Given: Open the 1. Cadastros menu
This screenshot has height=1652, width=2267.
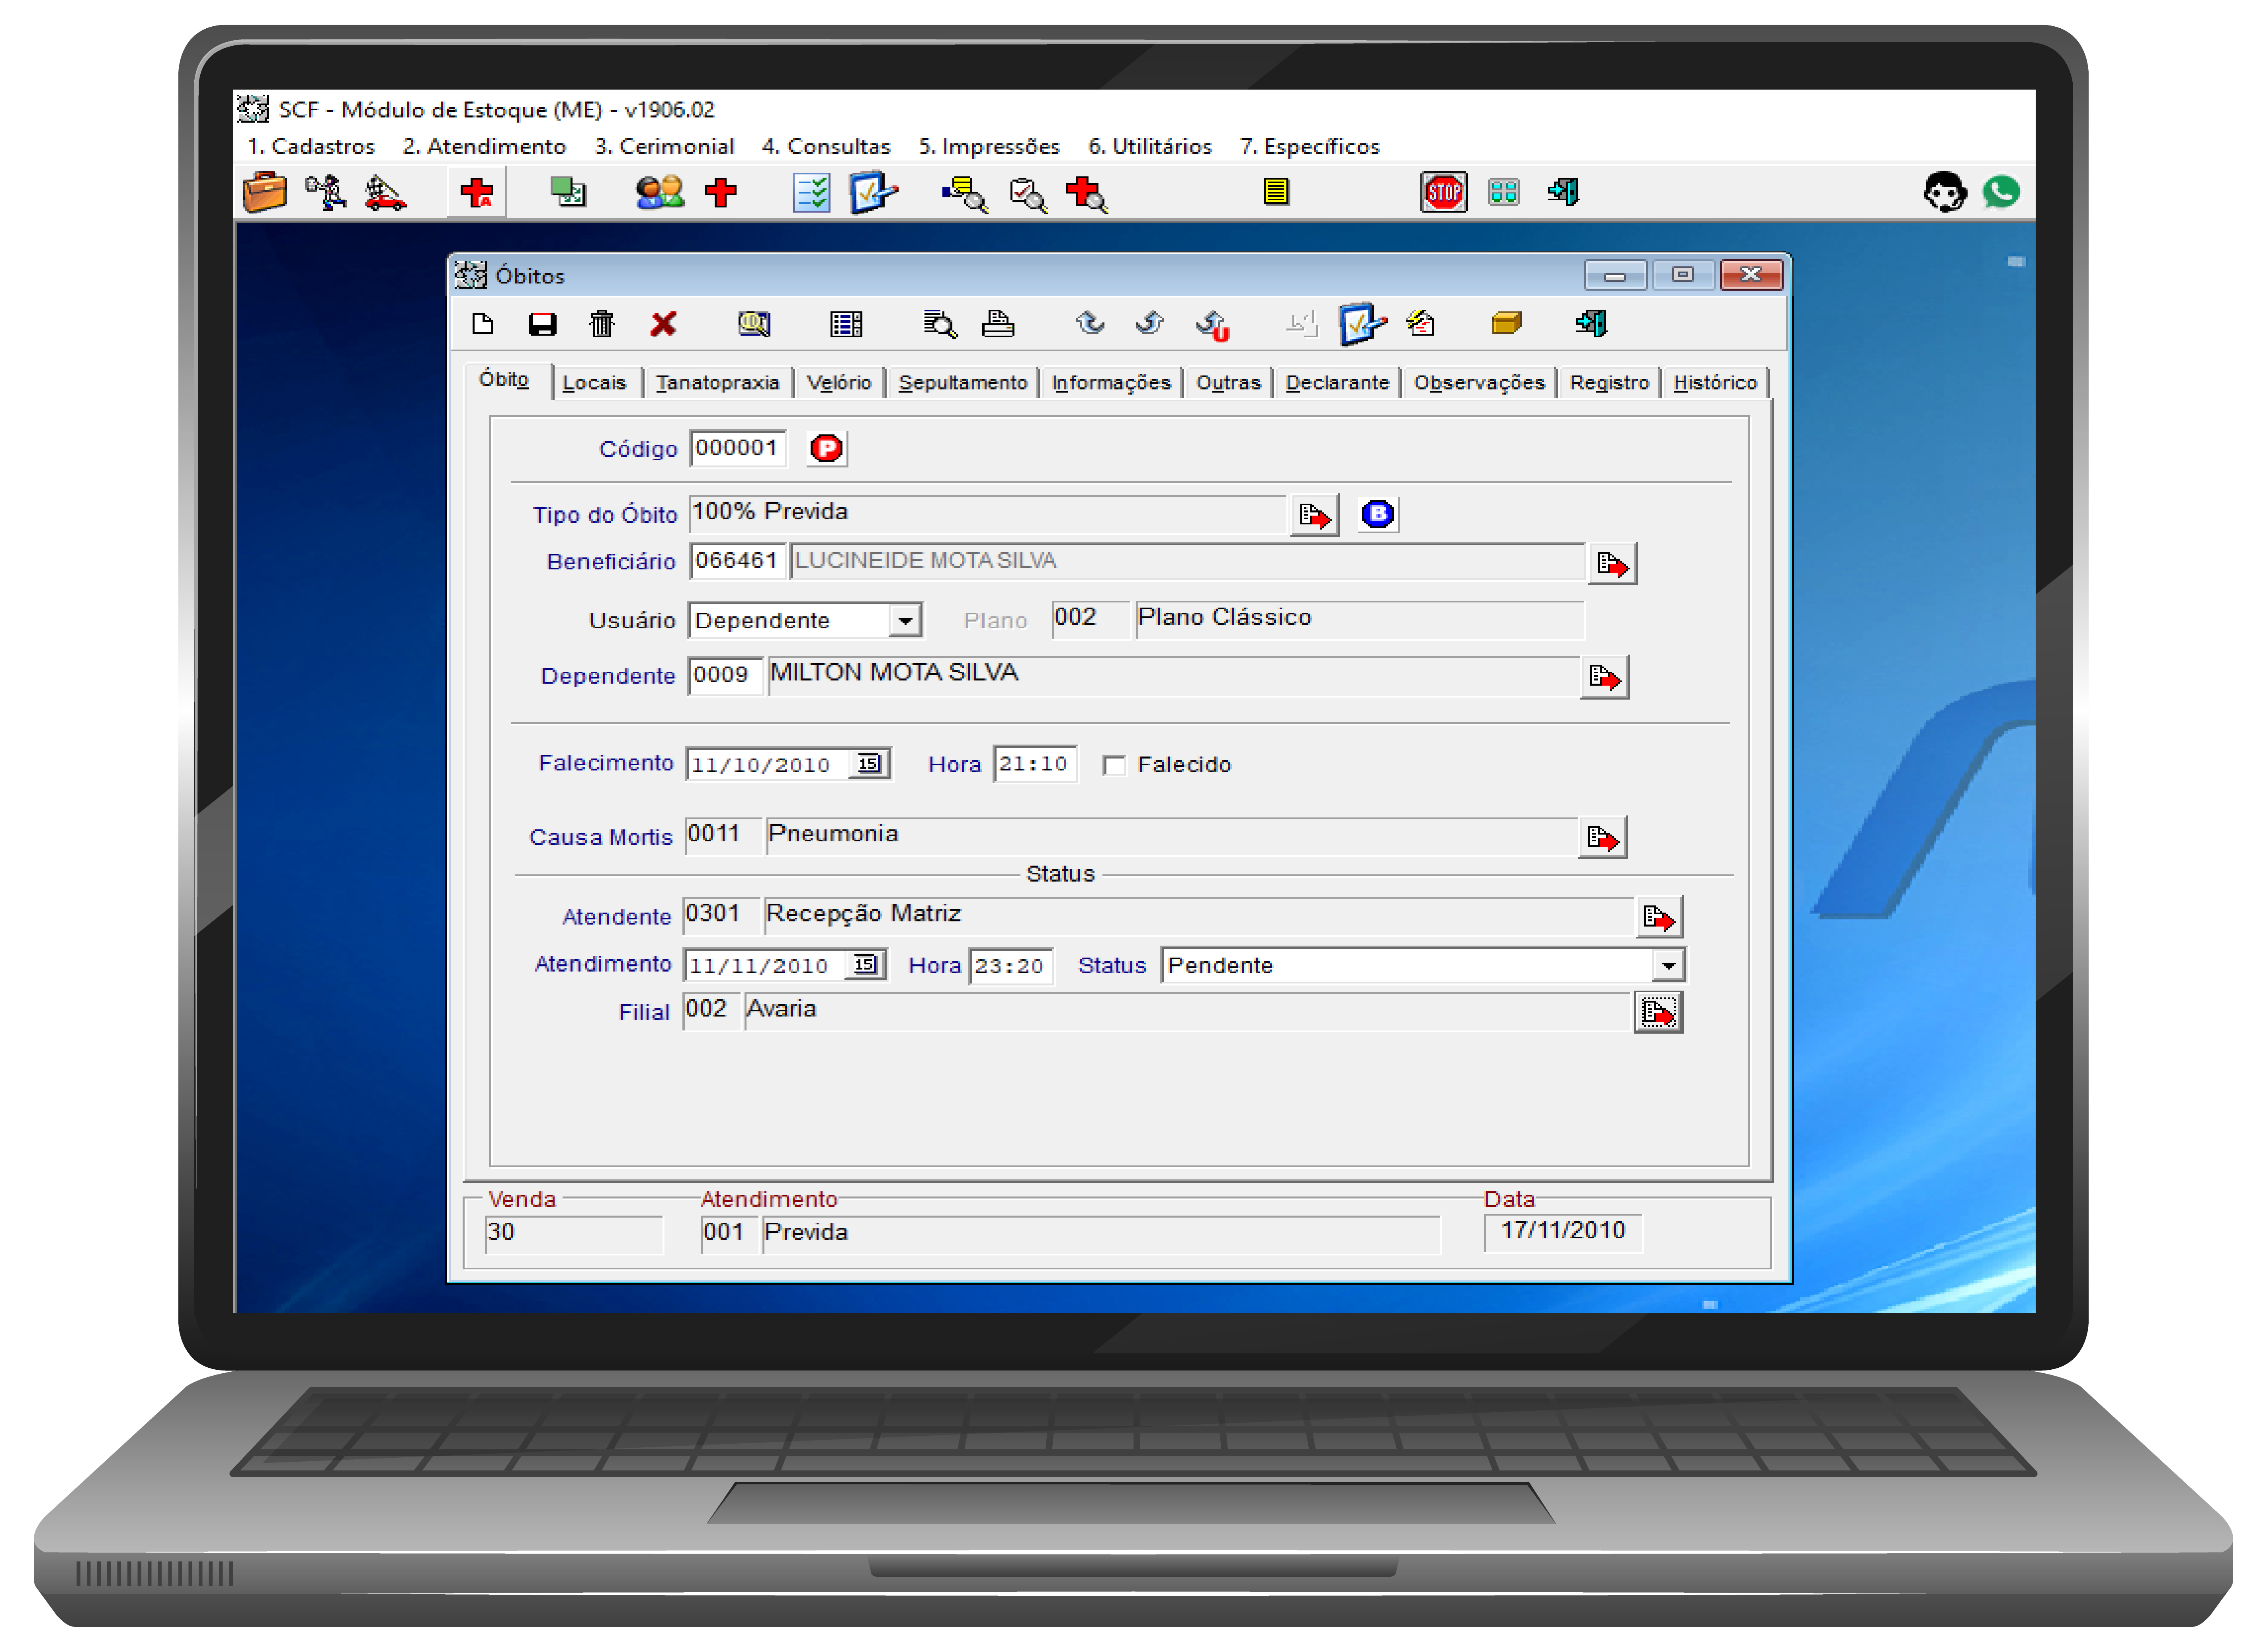Looking at the screenshot, I should pos(311,146).
